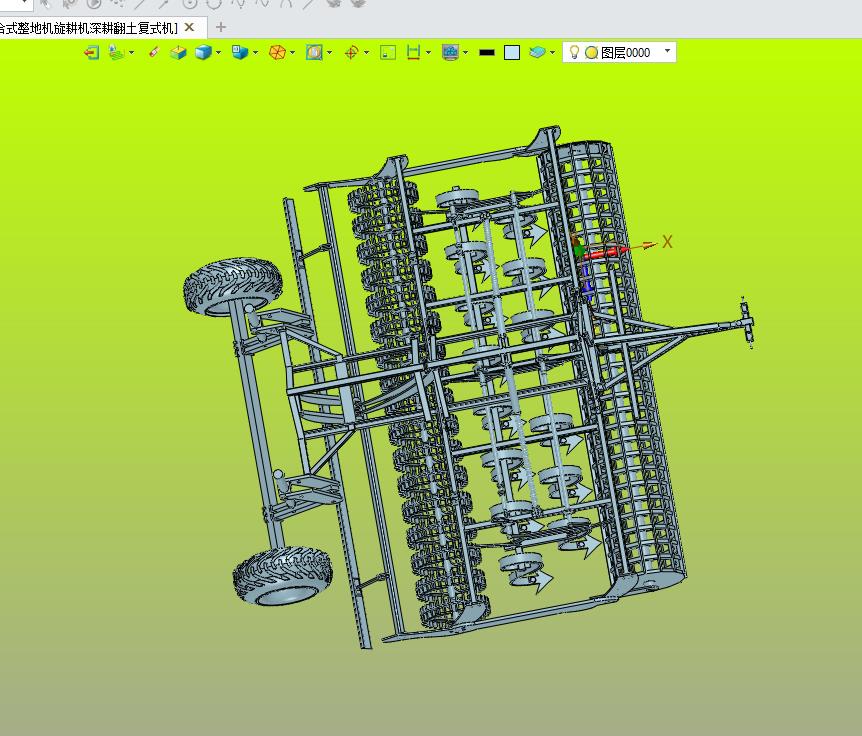
Task: Click the blue axis handle of triad
Action: coord(587,282)
